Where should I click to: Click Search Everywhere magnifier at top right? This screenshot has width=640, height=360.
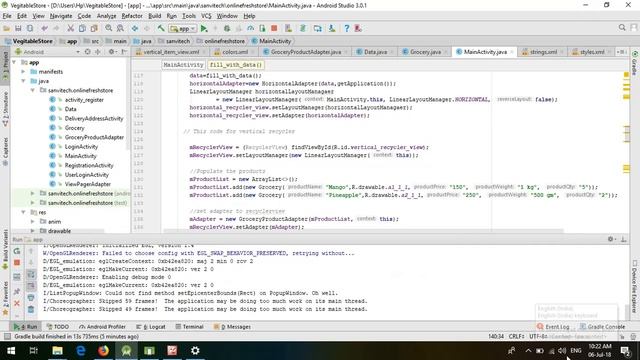tap(622, 28)
